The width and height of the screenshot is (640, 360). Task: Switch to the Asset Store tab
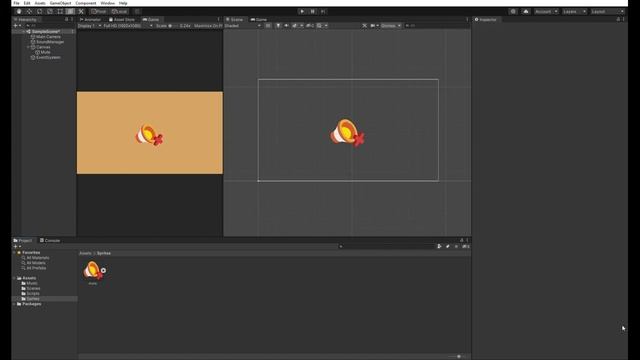(x=122, y=20)
